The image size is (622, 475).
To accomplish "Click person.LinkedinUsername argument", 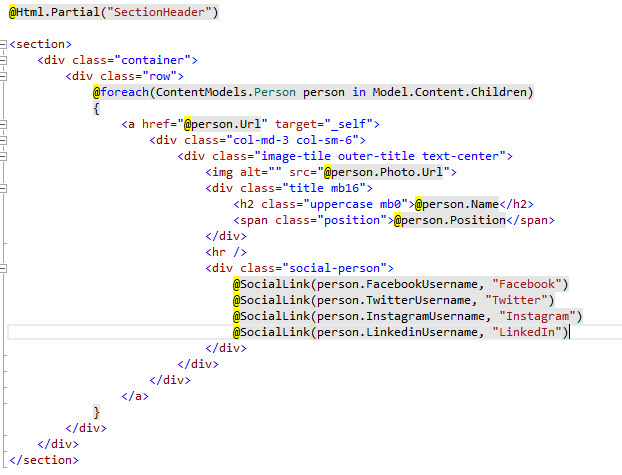I will [397, 333].
